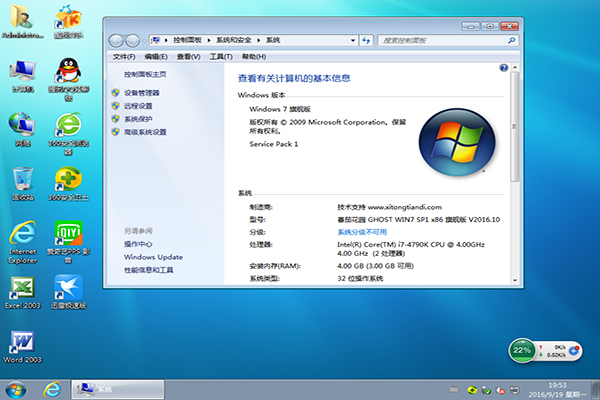Open the 操作中心 (Action Center) link

[138, 244]
